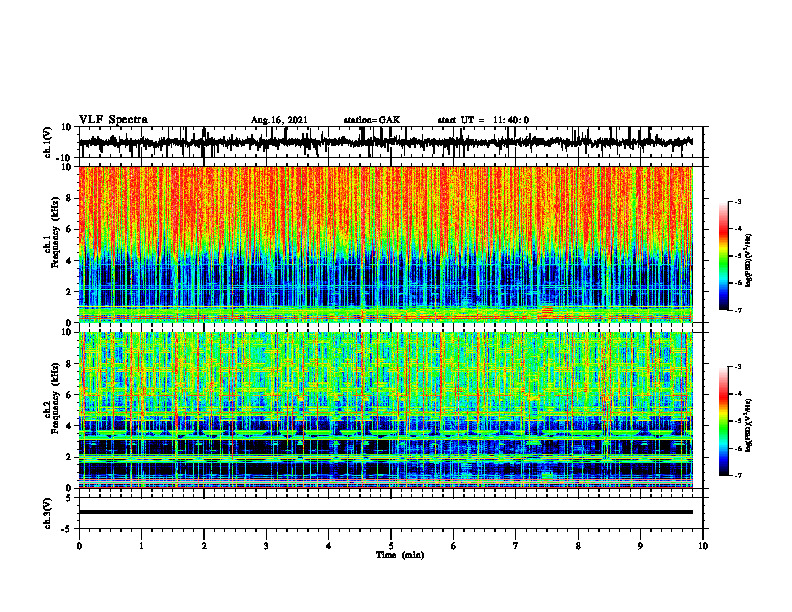This screenshot has height=612, width=792.
Task: Click the "-3" label on lower colorbar
Action: click(738, 367)
